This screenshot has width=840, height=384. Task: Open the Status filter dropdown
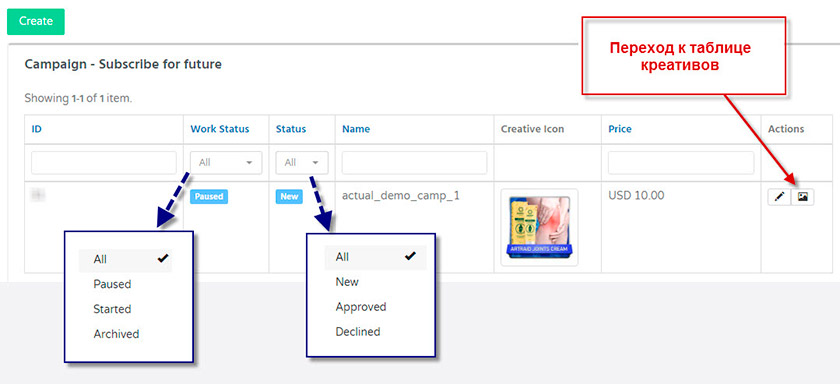[x=302, y=162]
